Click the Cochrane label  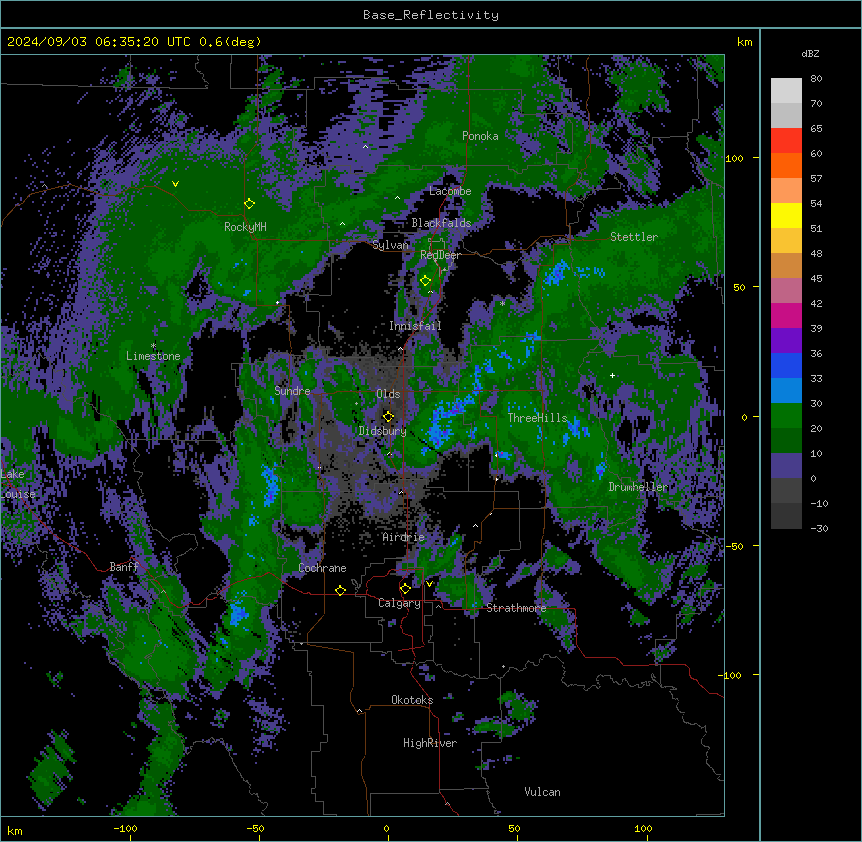pyautogui.click(x=322, y=568)
